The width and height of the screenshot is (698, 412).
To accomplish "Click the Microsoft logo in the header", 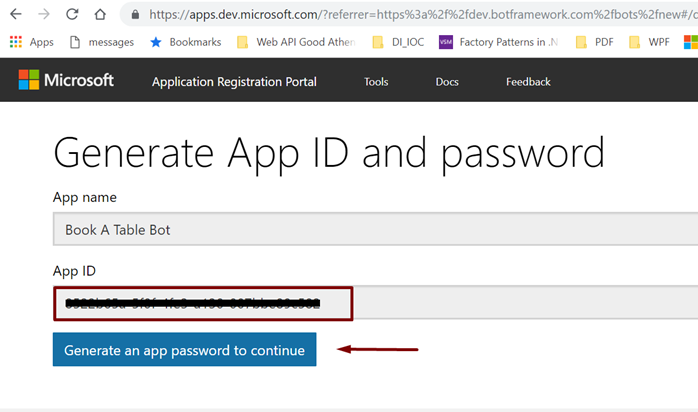I will 68,81.
